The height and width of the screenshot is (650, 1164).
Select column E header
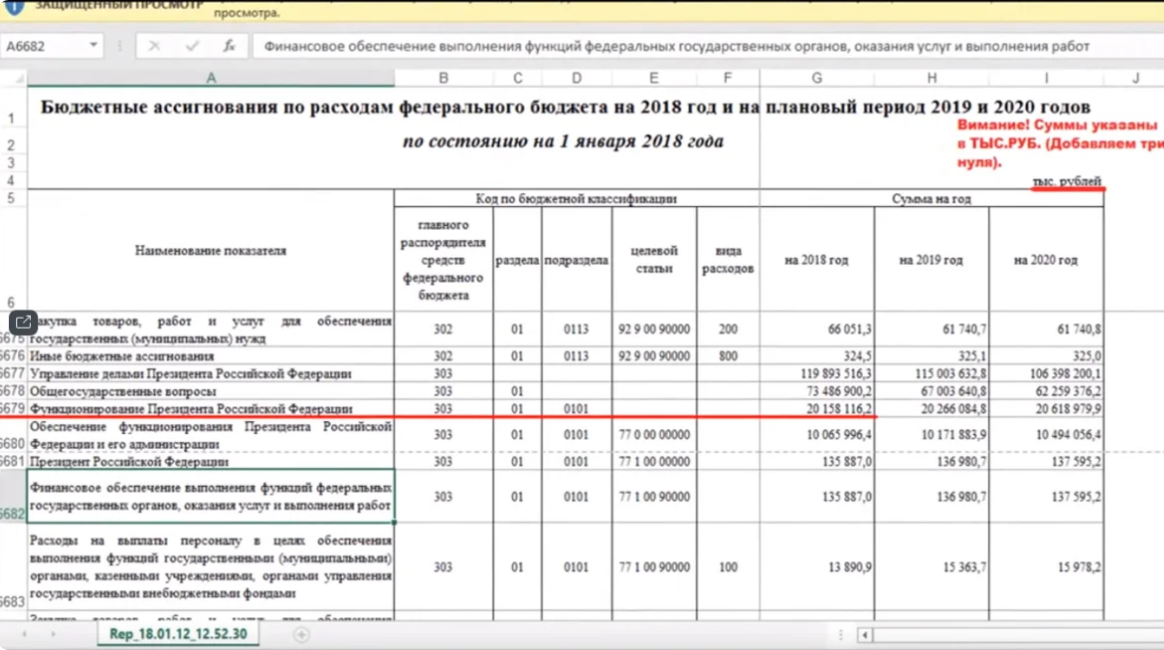(x=654, y=78)
